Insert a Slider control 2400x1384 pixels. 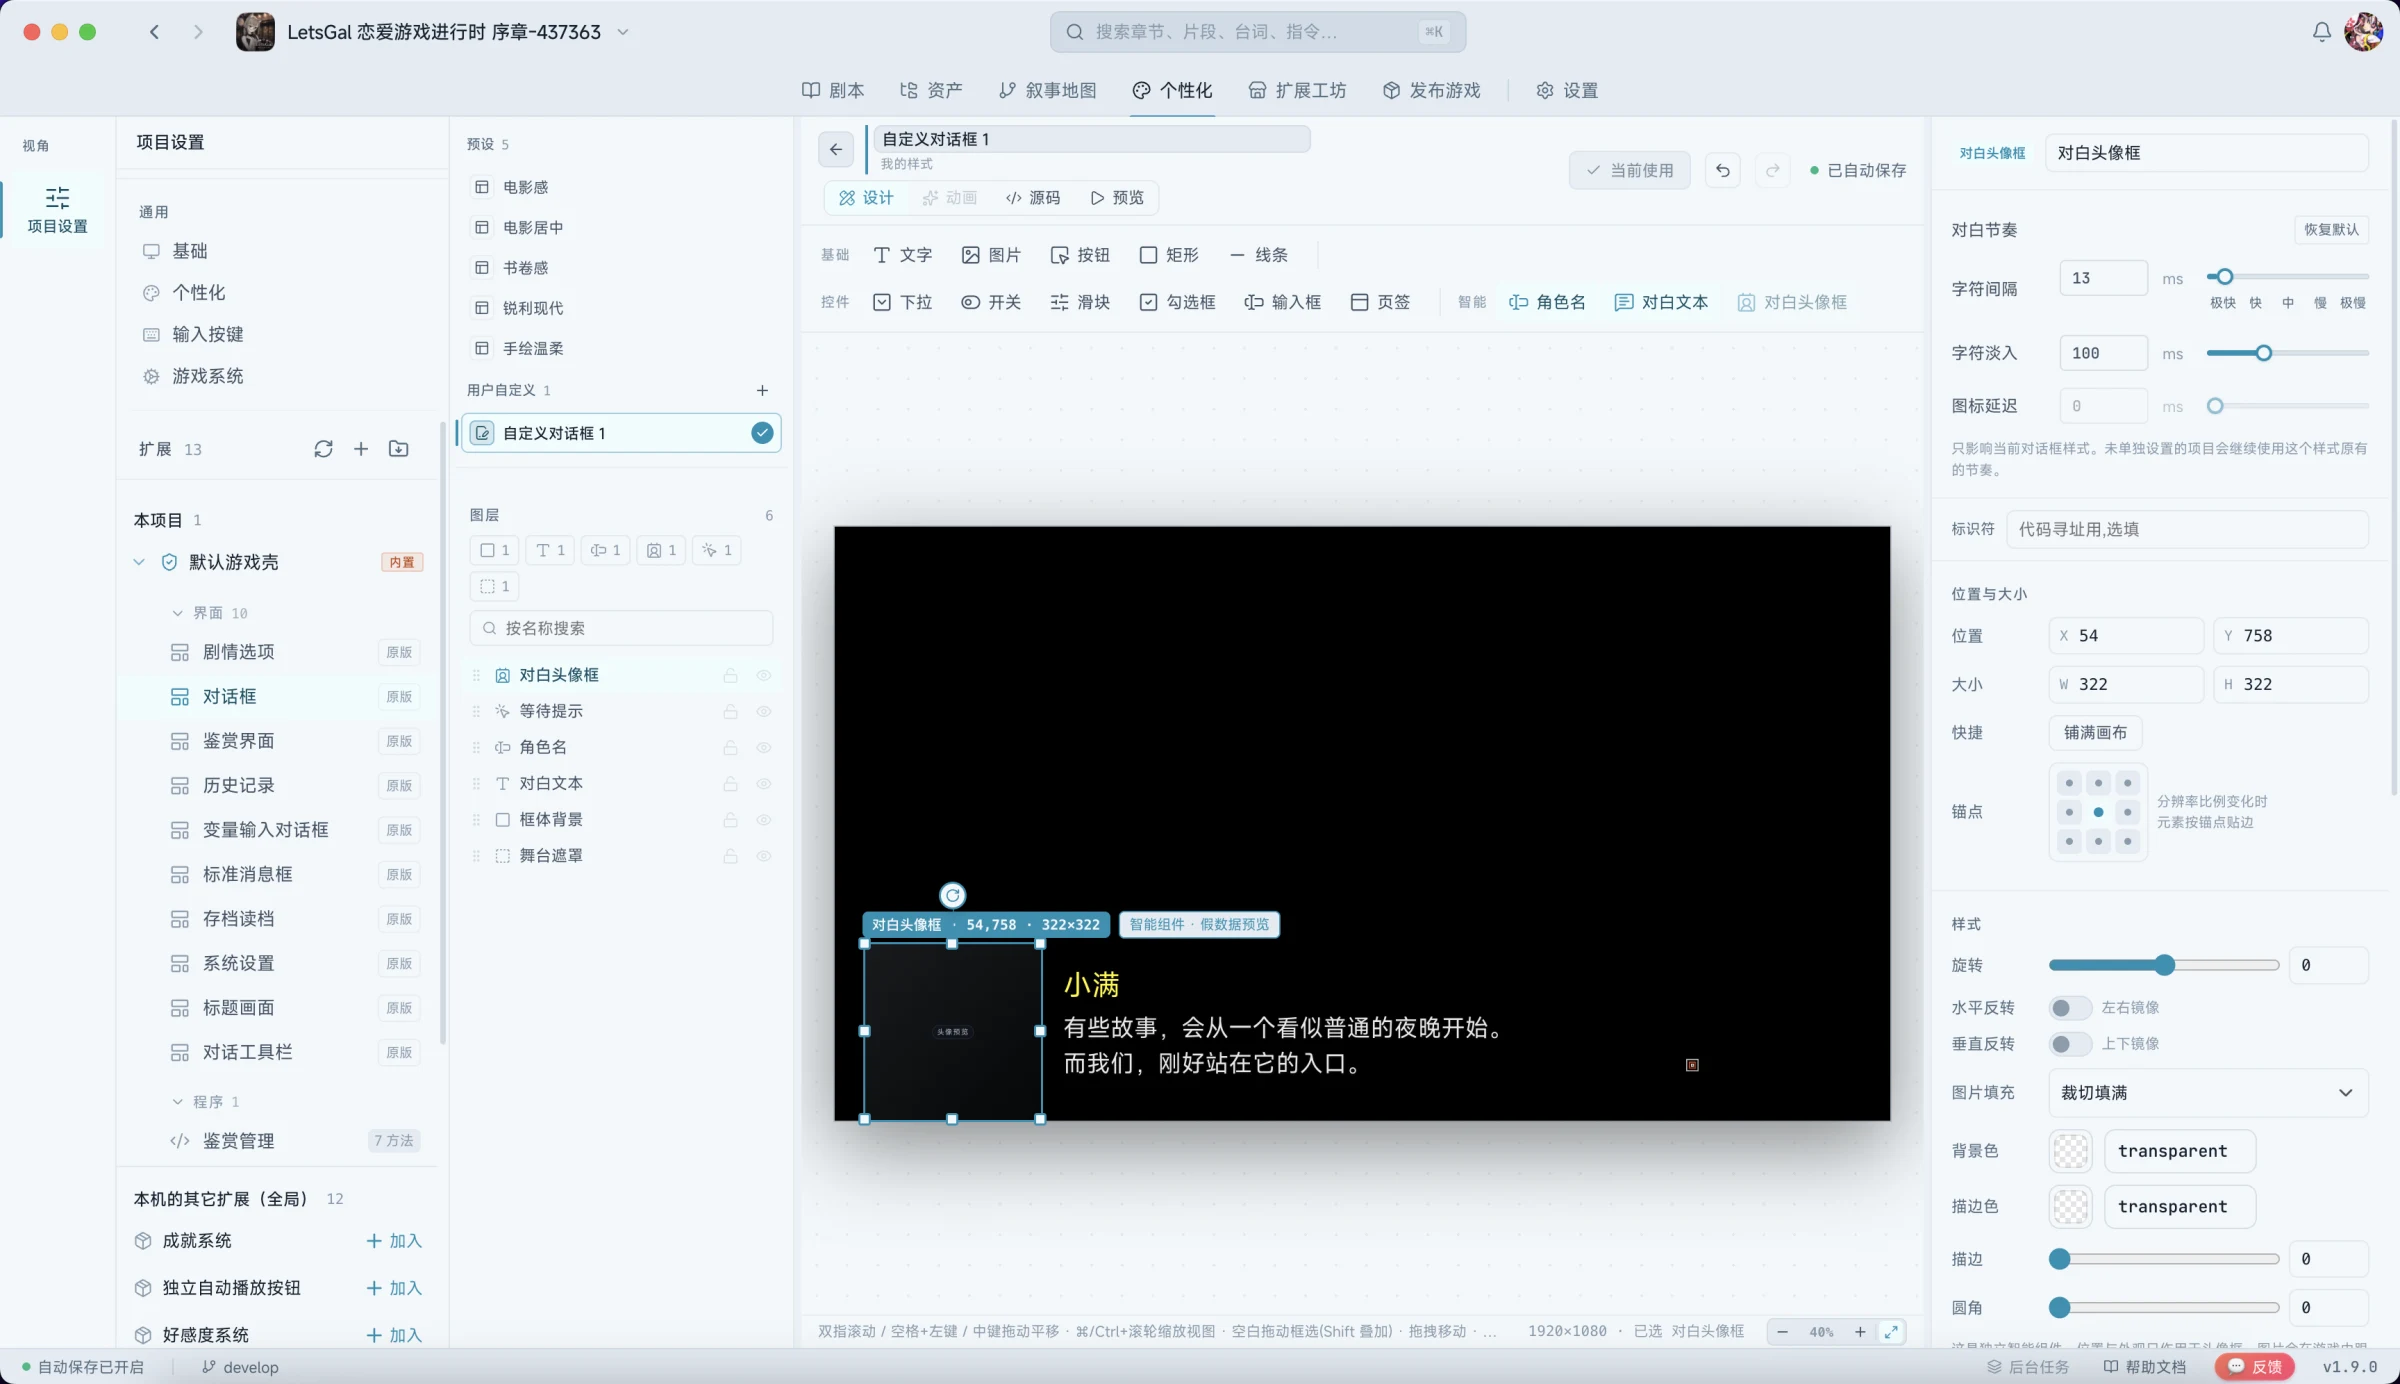[x=1080, y=302]
